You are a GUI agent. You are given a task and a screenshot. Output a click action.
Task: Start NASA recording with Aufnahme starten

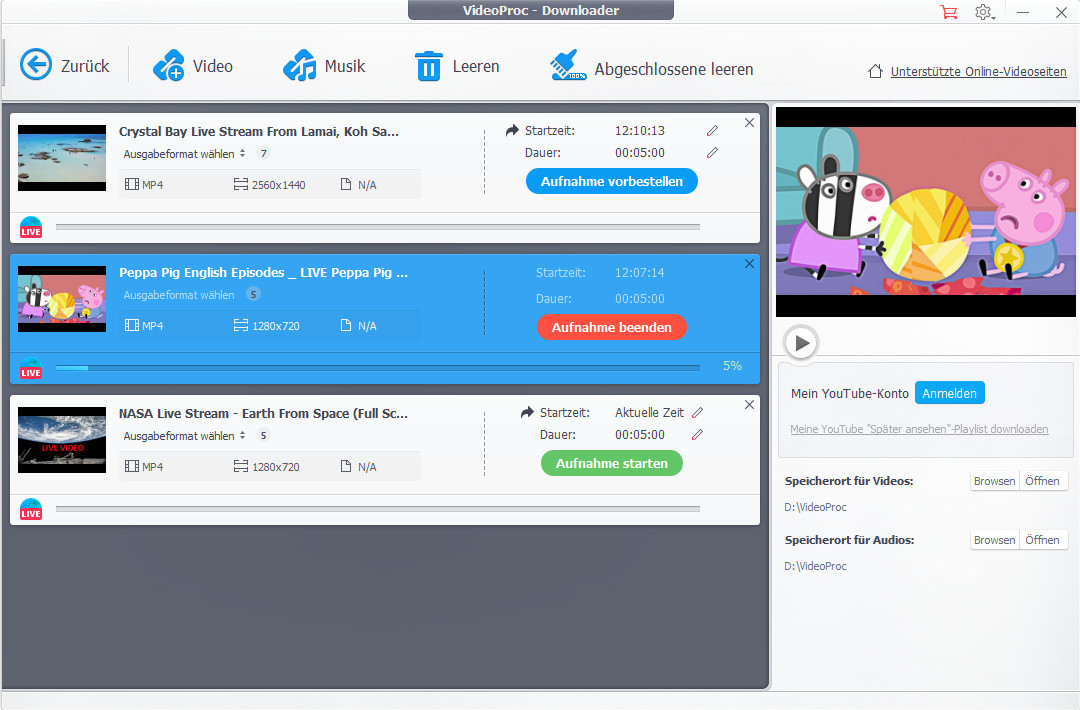[x=611, y=463]
